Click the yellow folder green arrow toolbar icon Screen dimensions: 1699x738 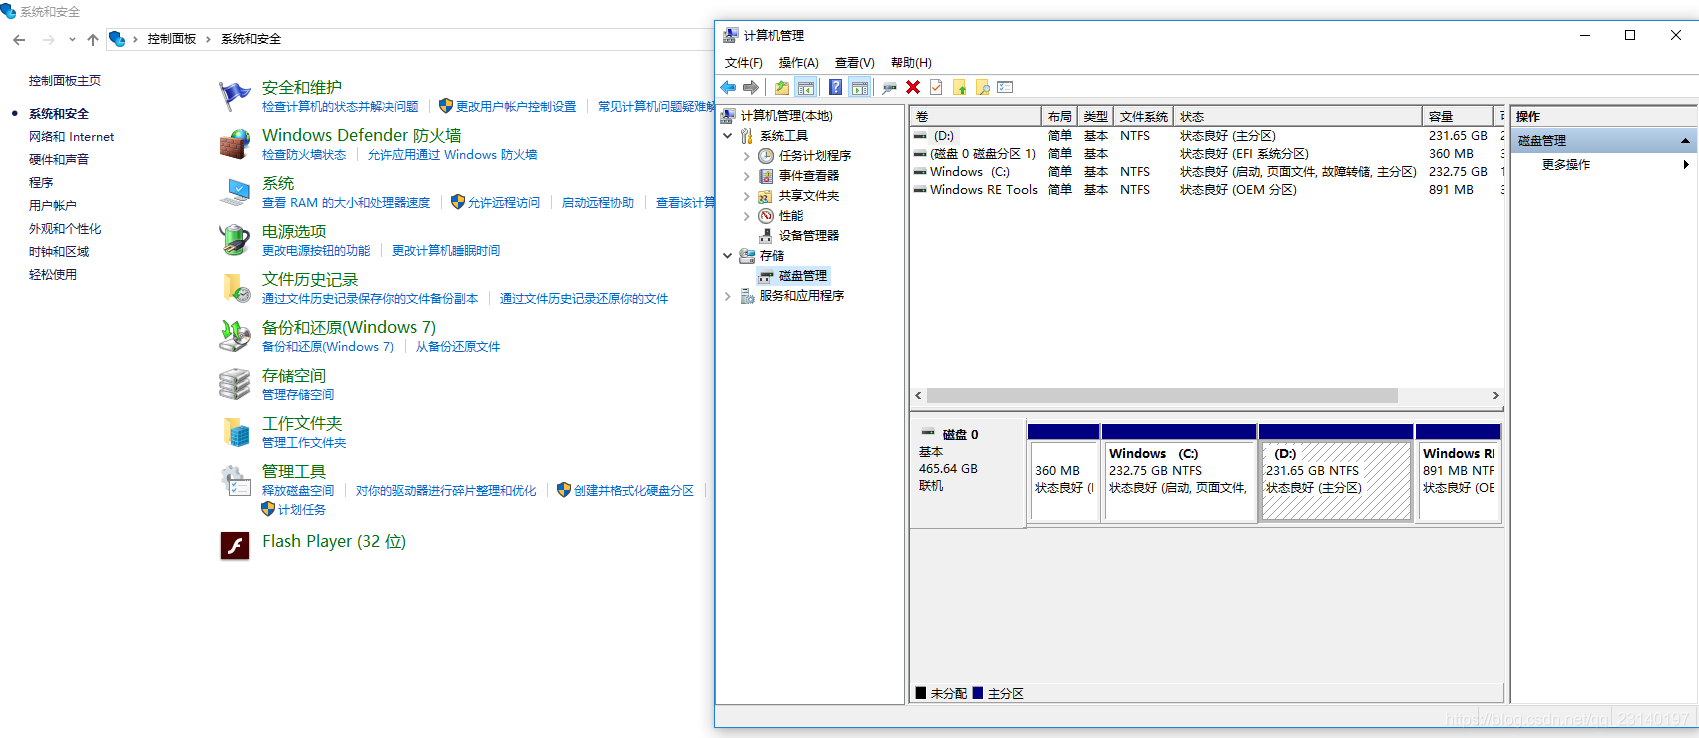[960, 88]
